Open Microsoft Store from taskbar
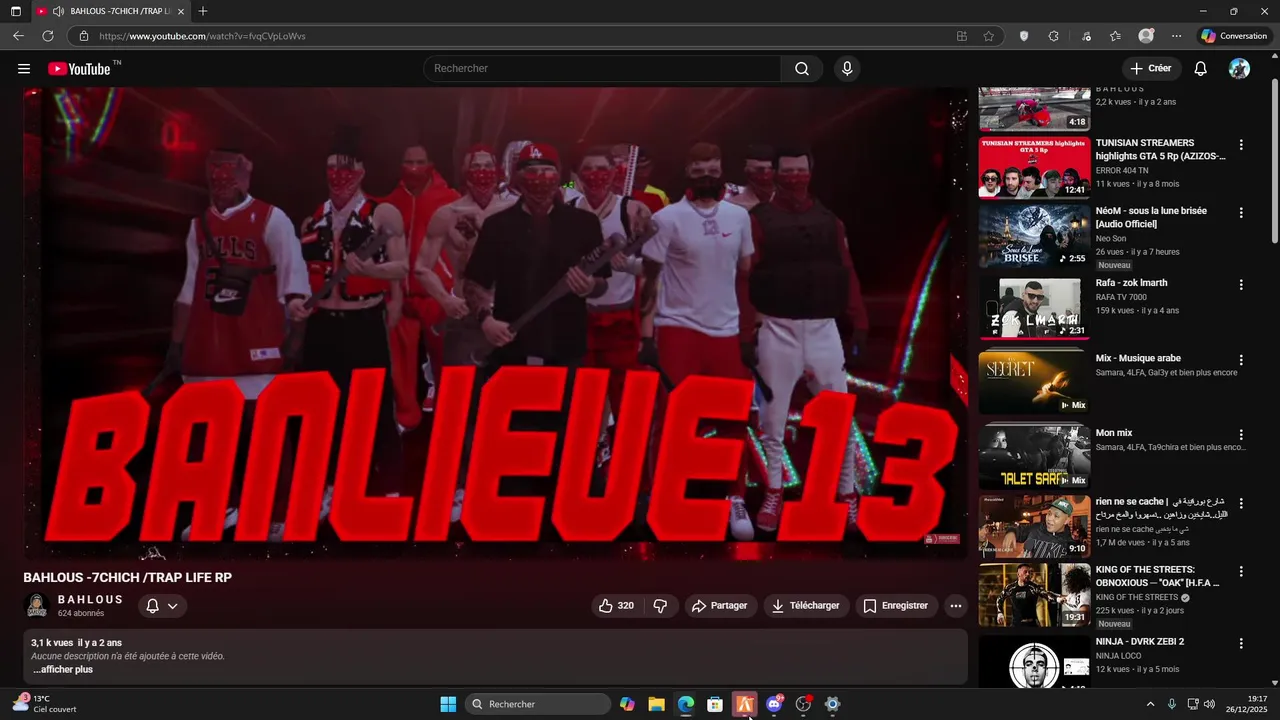The height and width of the screenshot is (720, 1280). (x=715, y=704)
